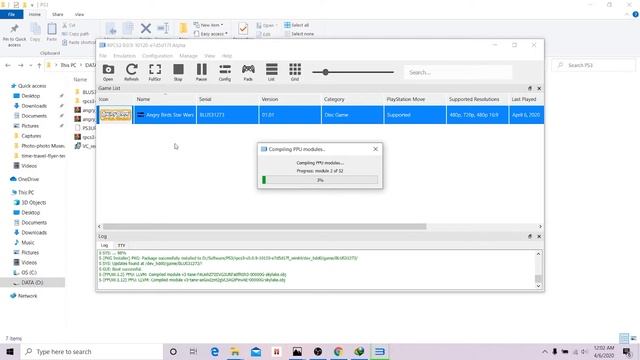Screen dimensions: 640x360
Task: Open Explorer Help question mark icon
Action: coord(636,14)
